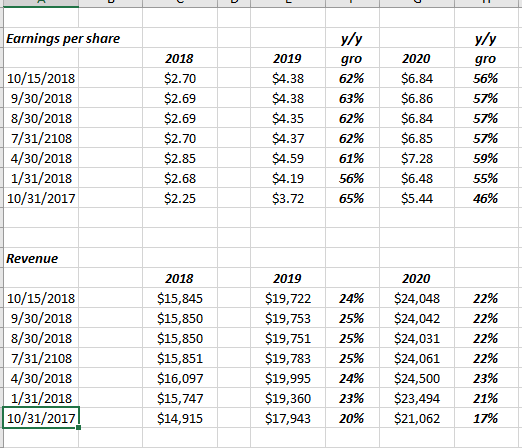This screenshot has height=448, width=522.
Task: Click the $19,995 revenue cell for 2019
Action: (288, 378)
